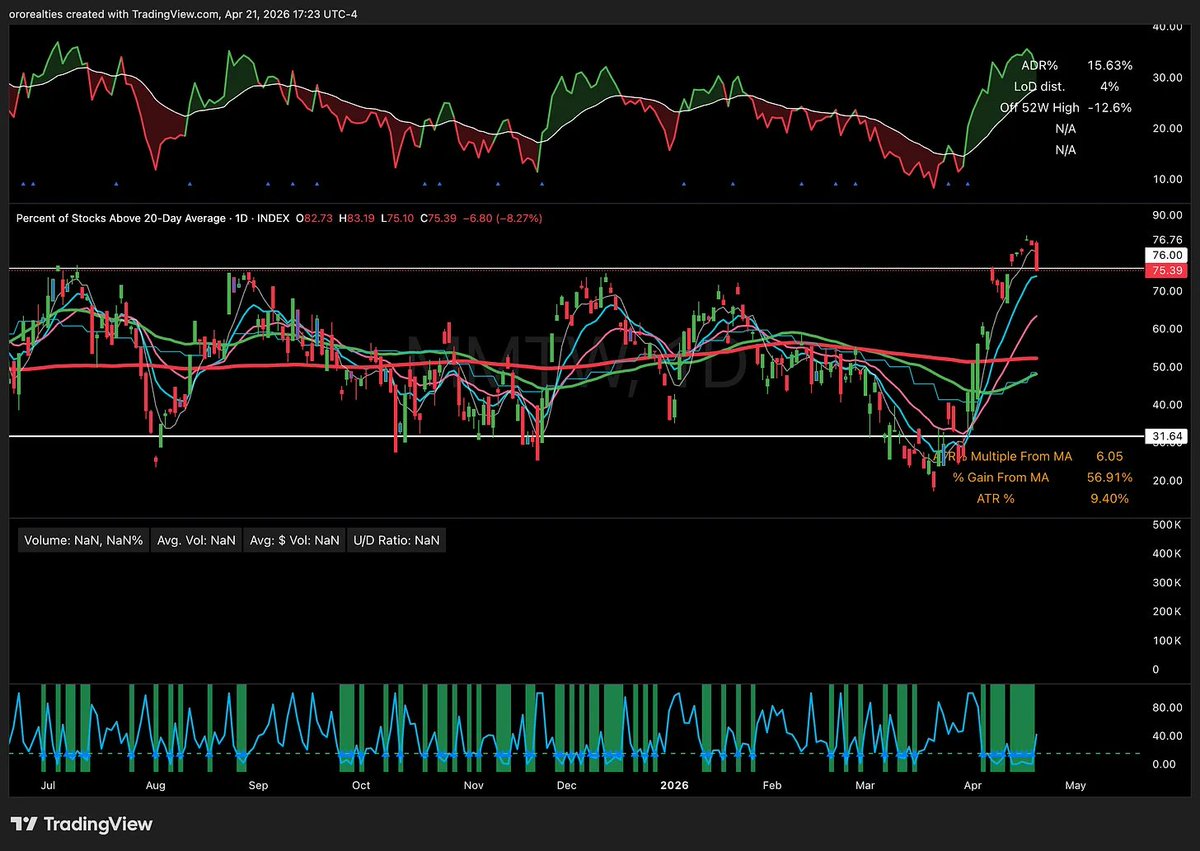Click the 'ATR %' 9.40% readout
The height and width of the screenshot is (851, 1200).
click(1052, 498)
